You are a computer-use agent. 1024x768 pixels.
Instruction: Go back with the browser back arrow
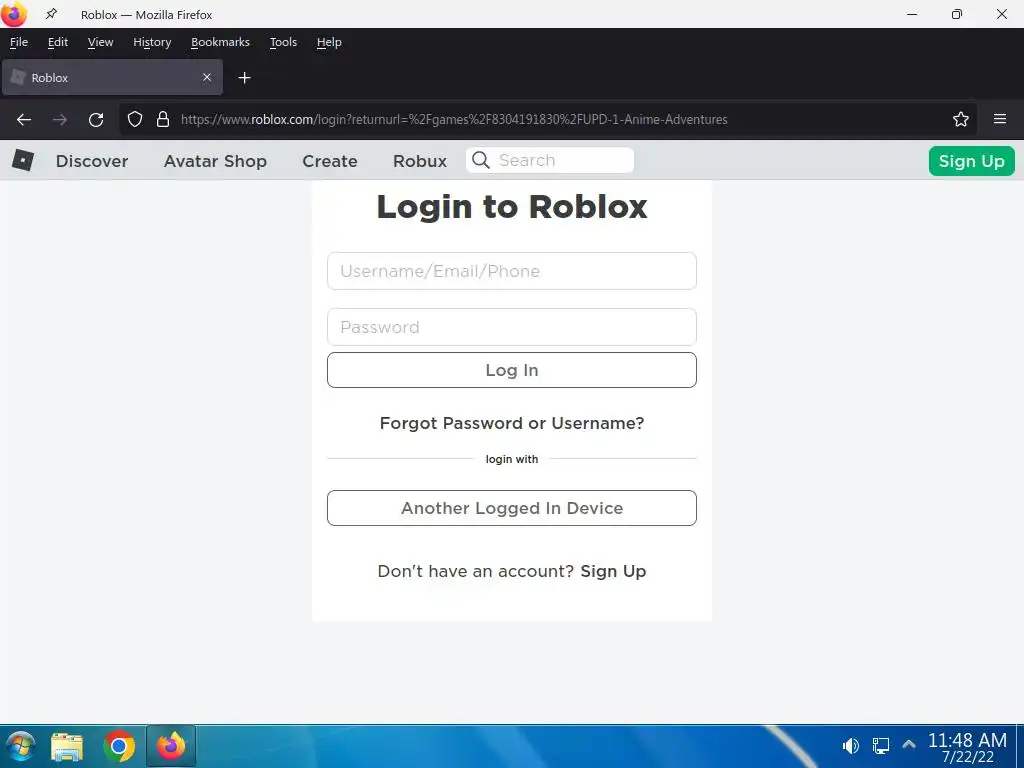click(x=24, y=120)
